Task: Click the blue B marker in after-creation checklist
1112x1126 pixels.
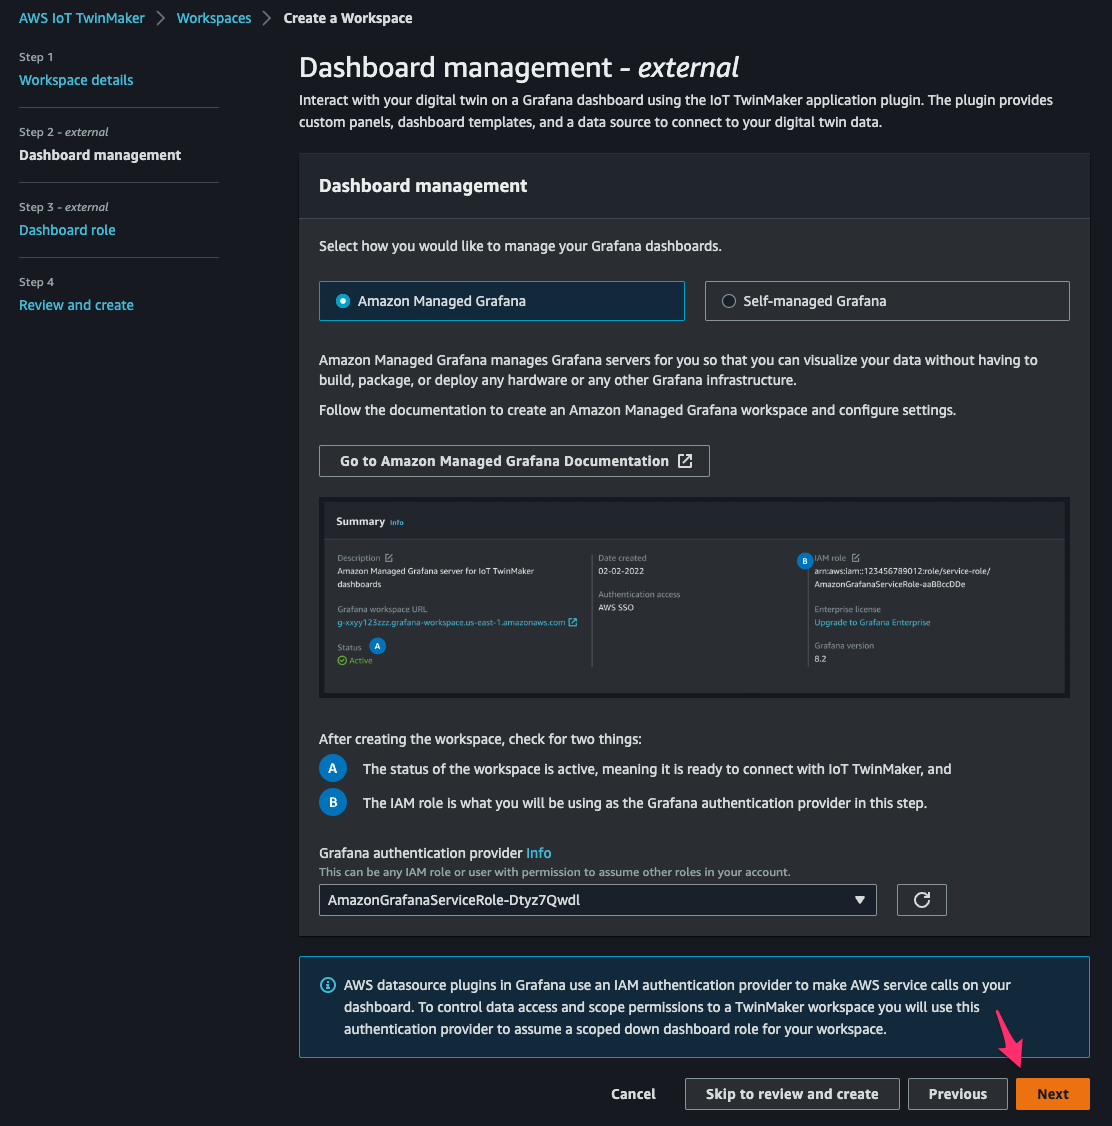Action: click(x=332, y=802)
